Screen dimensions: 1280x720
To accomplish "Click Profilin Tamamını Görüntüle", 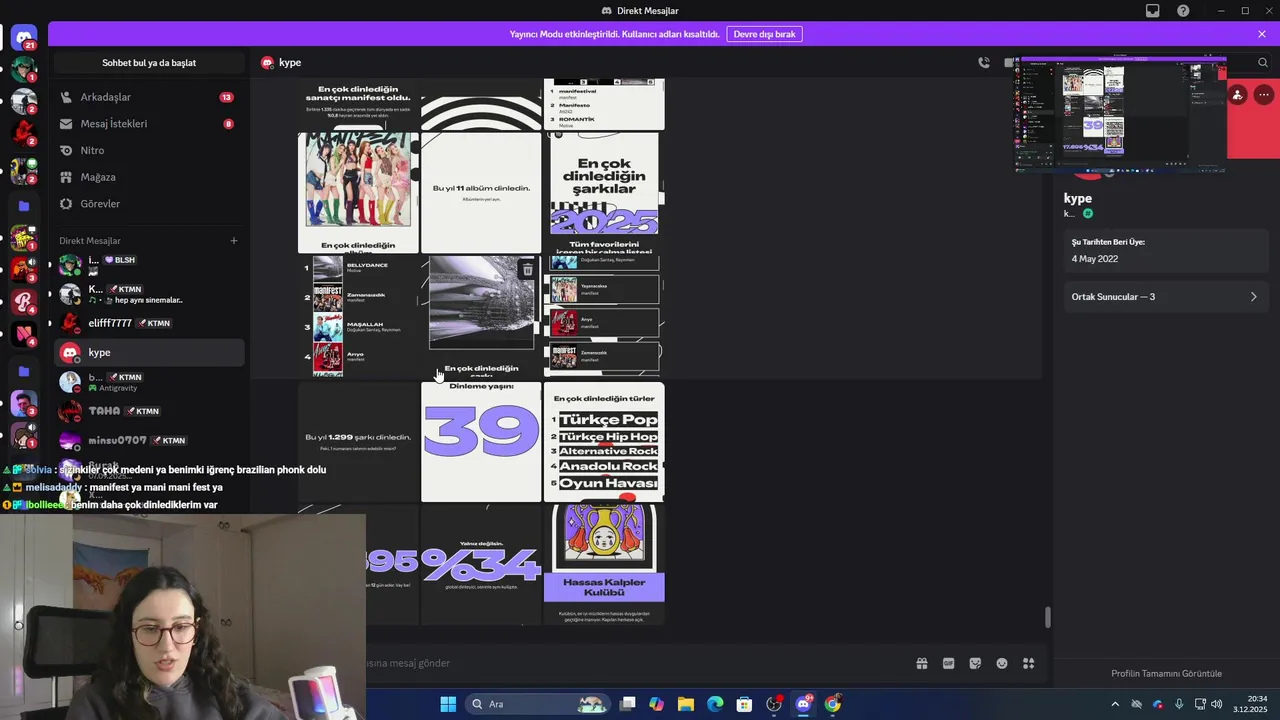I will click(1166, 673).
